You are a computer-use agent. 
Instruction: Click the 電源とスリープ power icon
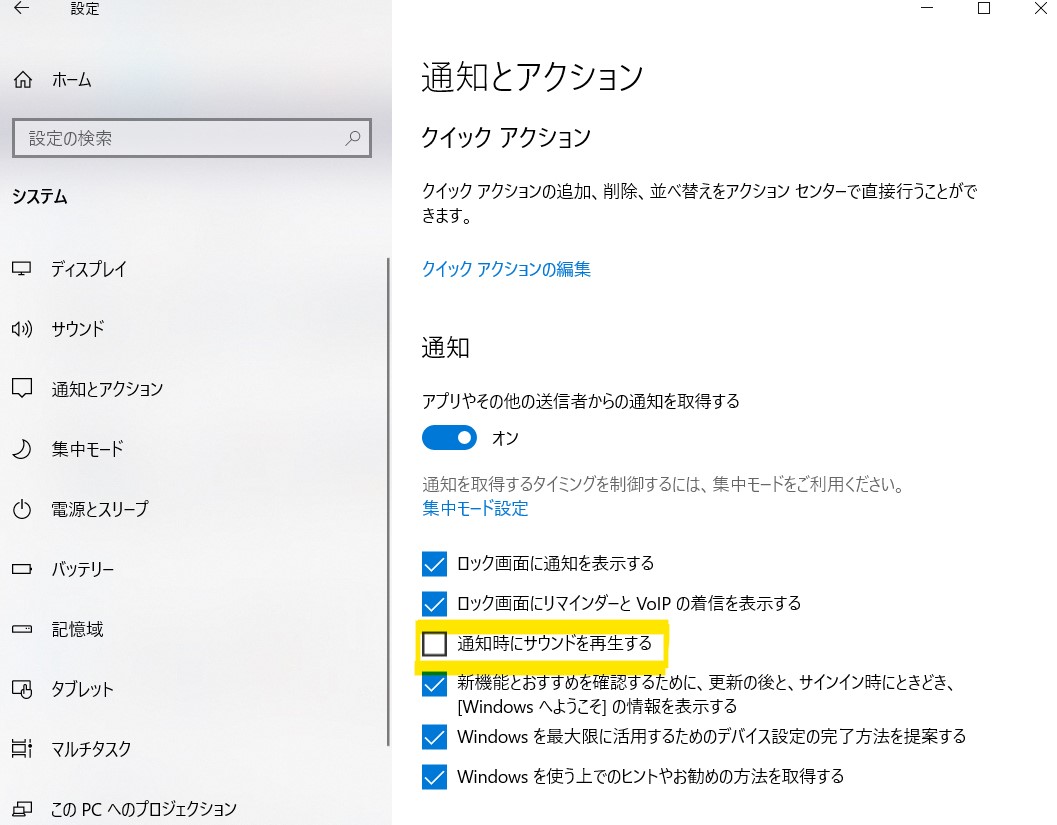tap(21, 508)
